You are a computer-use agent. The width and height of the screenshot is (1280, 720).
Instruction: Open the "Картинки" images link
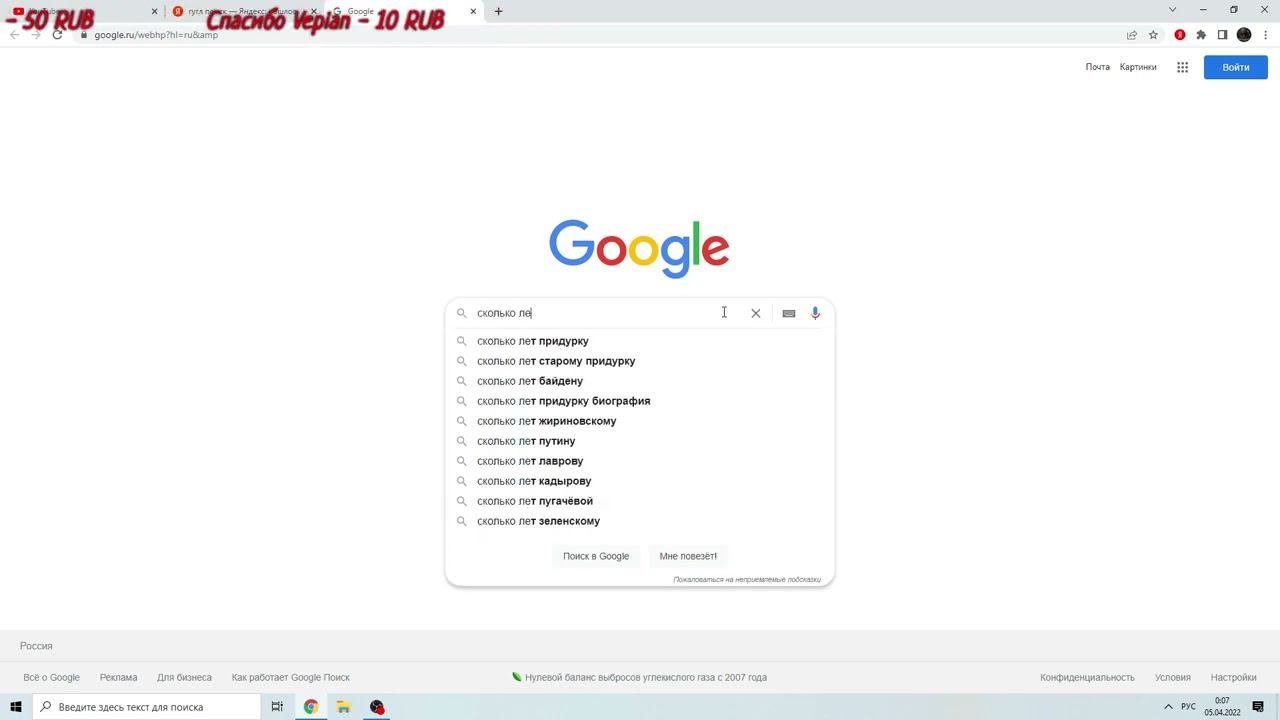(x=1138, y=67)
